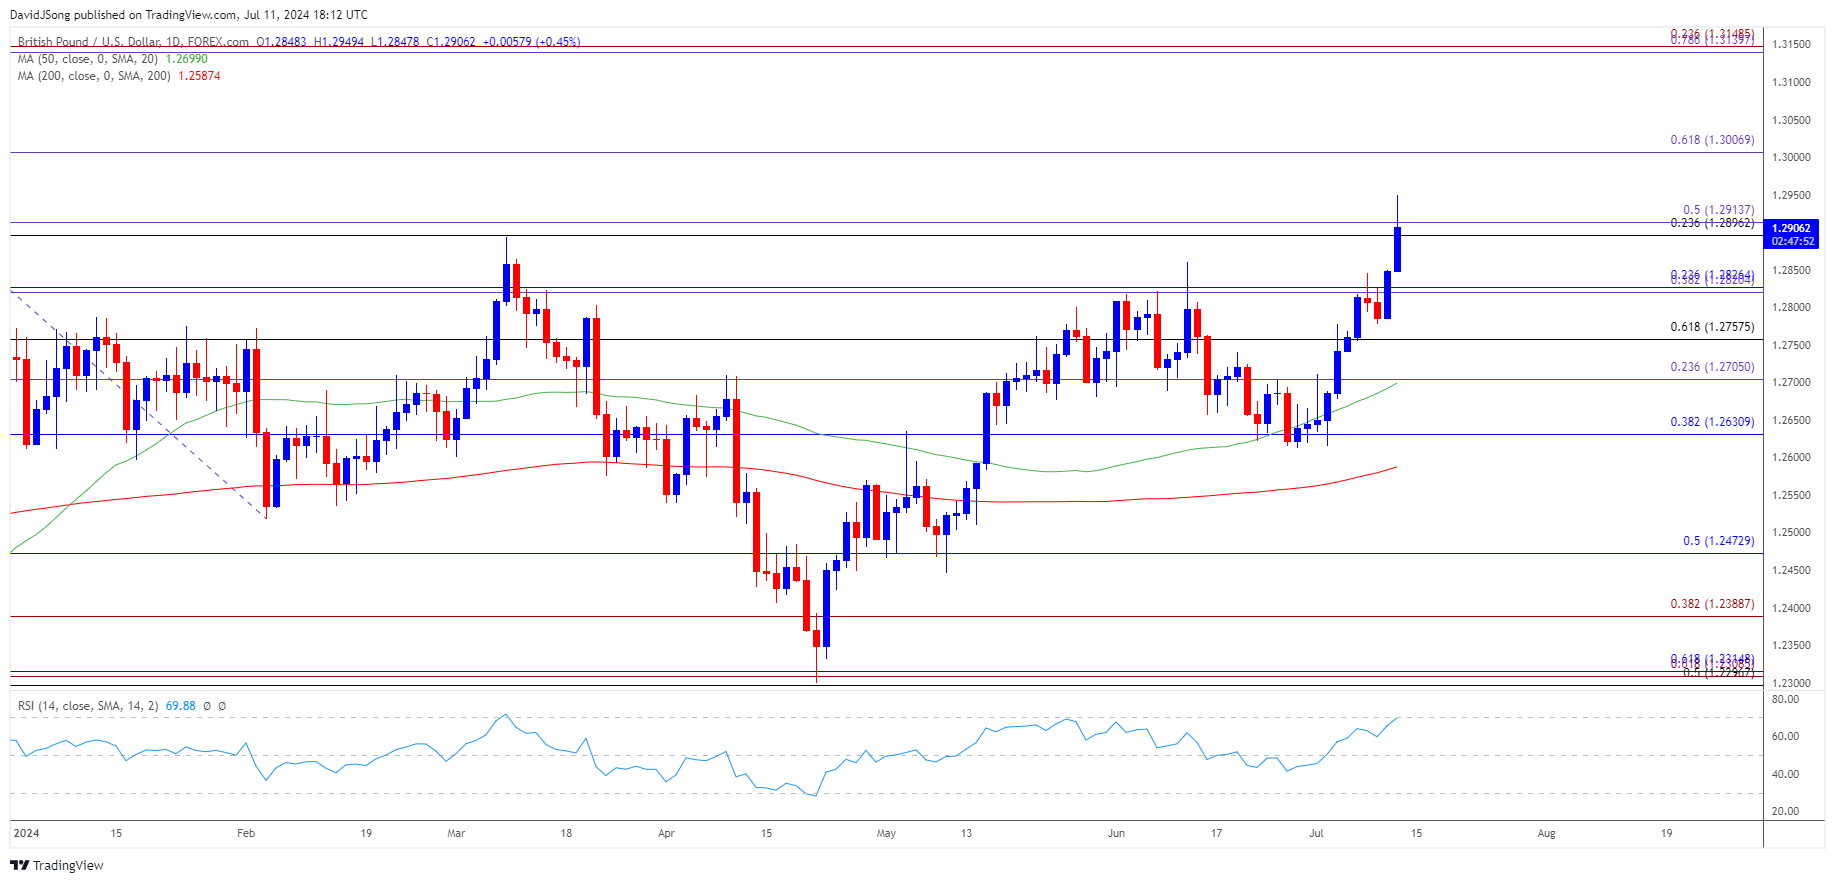Viewport: 1835px width, 883px height.
Task: Click the 17 label on date axis
Action: [x=1216, y=833]
